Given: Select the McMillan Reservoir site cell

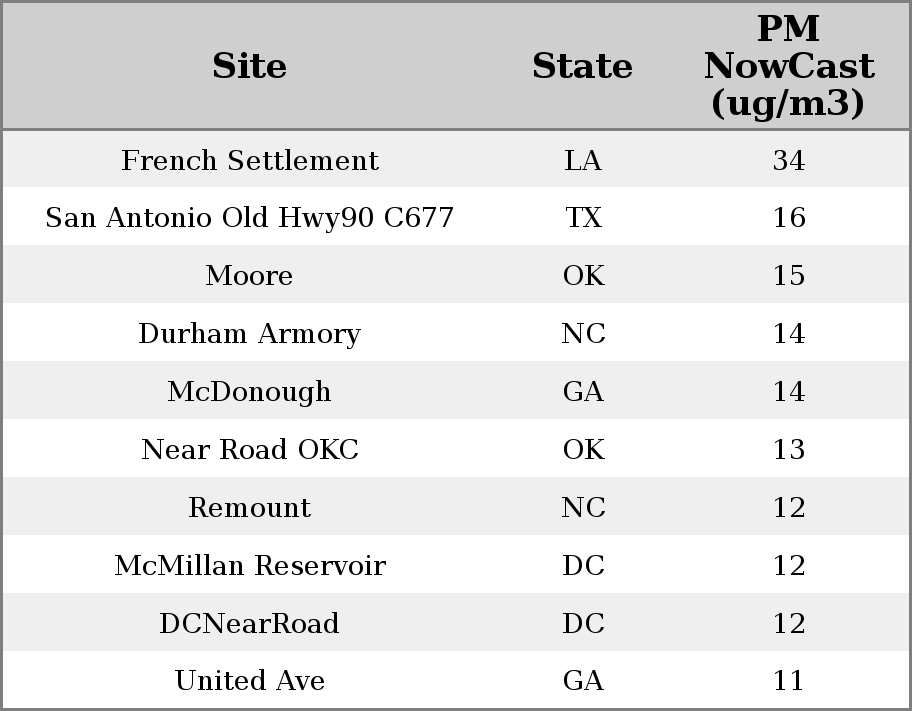Looking at the screenshot, I should (x=249, y=566).
